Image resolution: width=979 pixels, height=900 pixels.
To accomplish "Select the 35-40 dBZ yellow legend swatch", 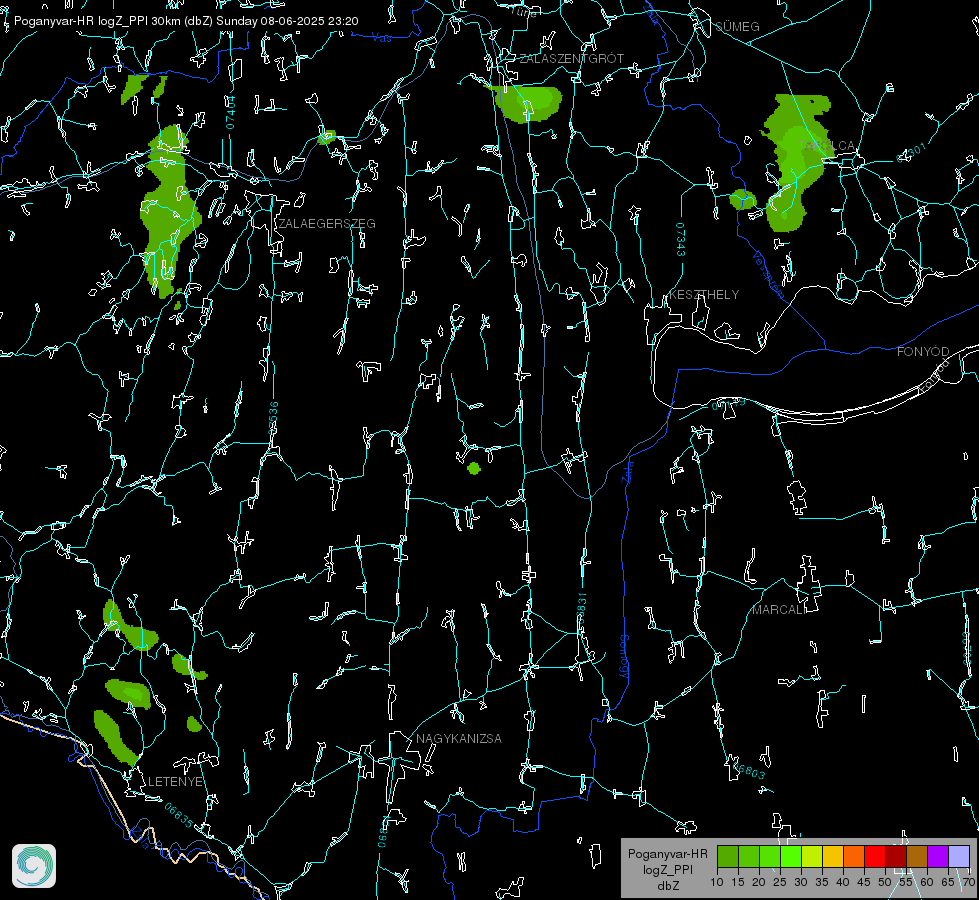I will [833, 856].
